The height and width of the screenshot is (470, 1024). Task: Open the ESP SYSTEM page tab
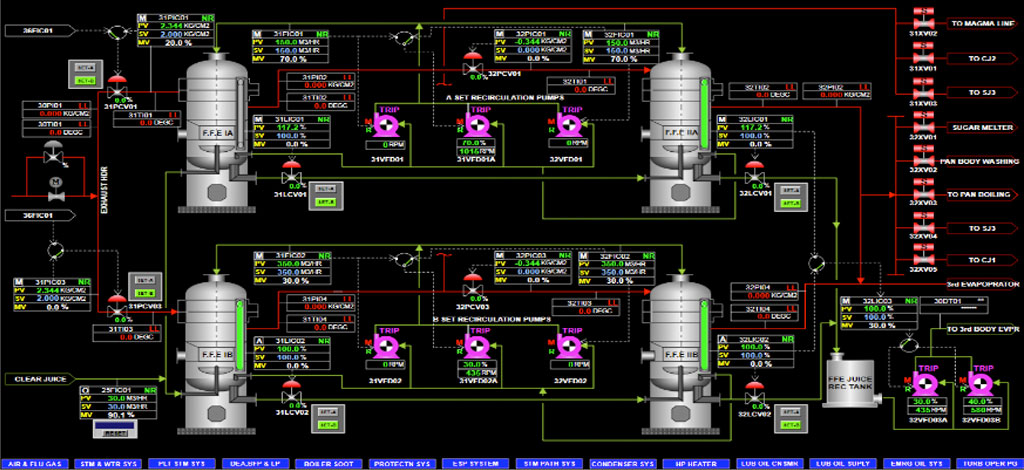(475, 463)
